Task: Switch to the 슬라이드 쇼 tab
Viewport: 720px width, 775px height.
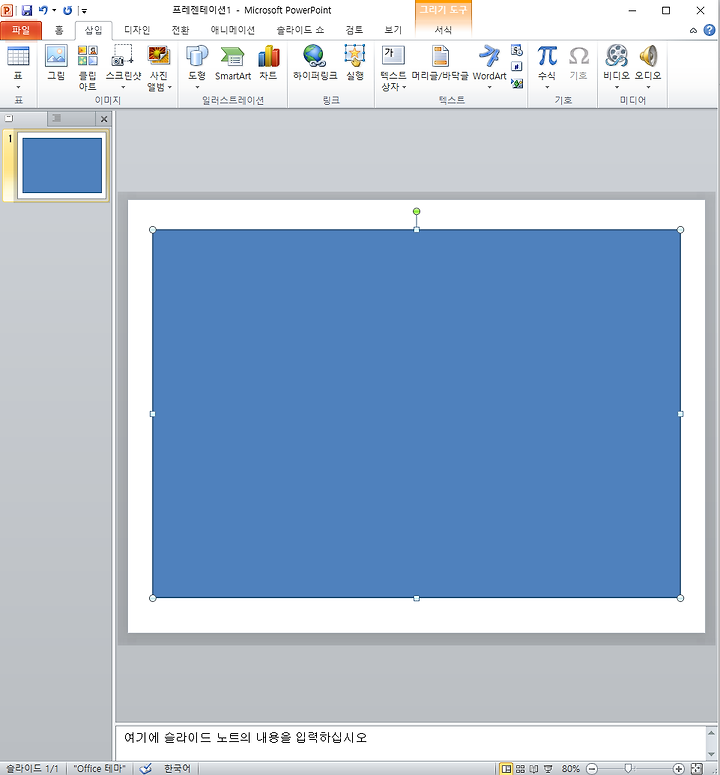Action: click(x=300, y=30)
